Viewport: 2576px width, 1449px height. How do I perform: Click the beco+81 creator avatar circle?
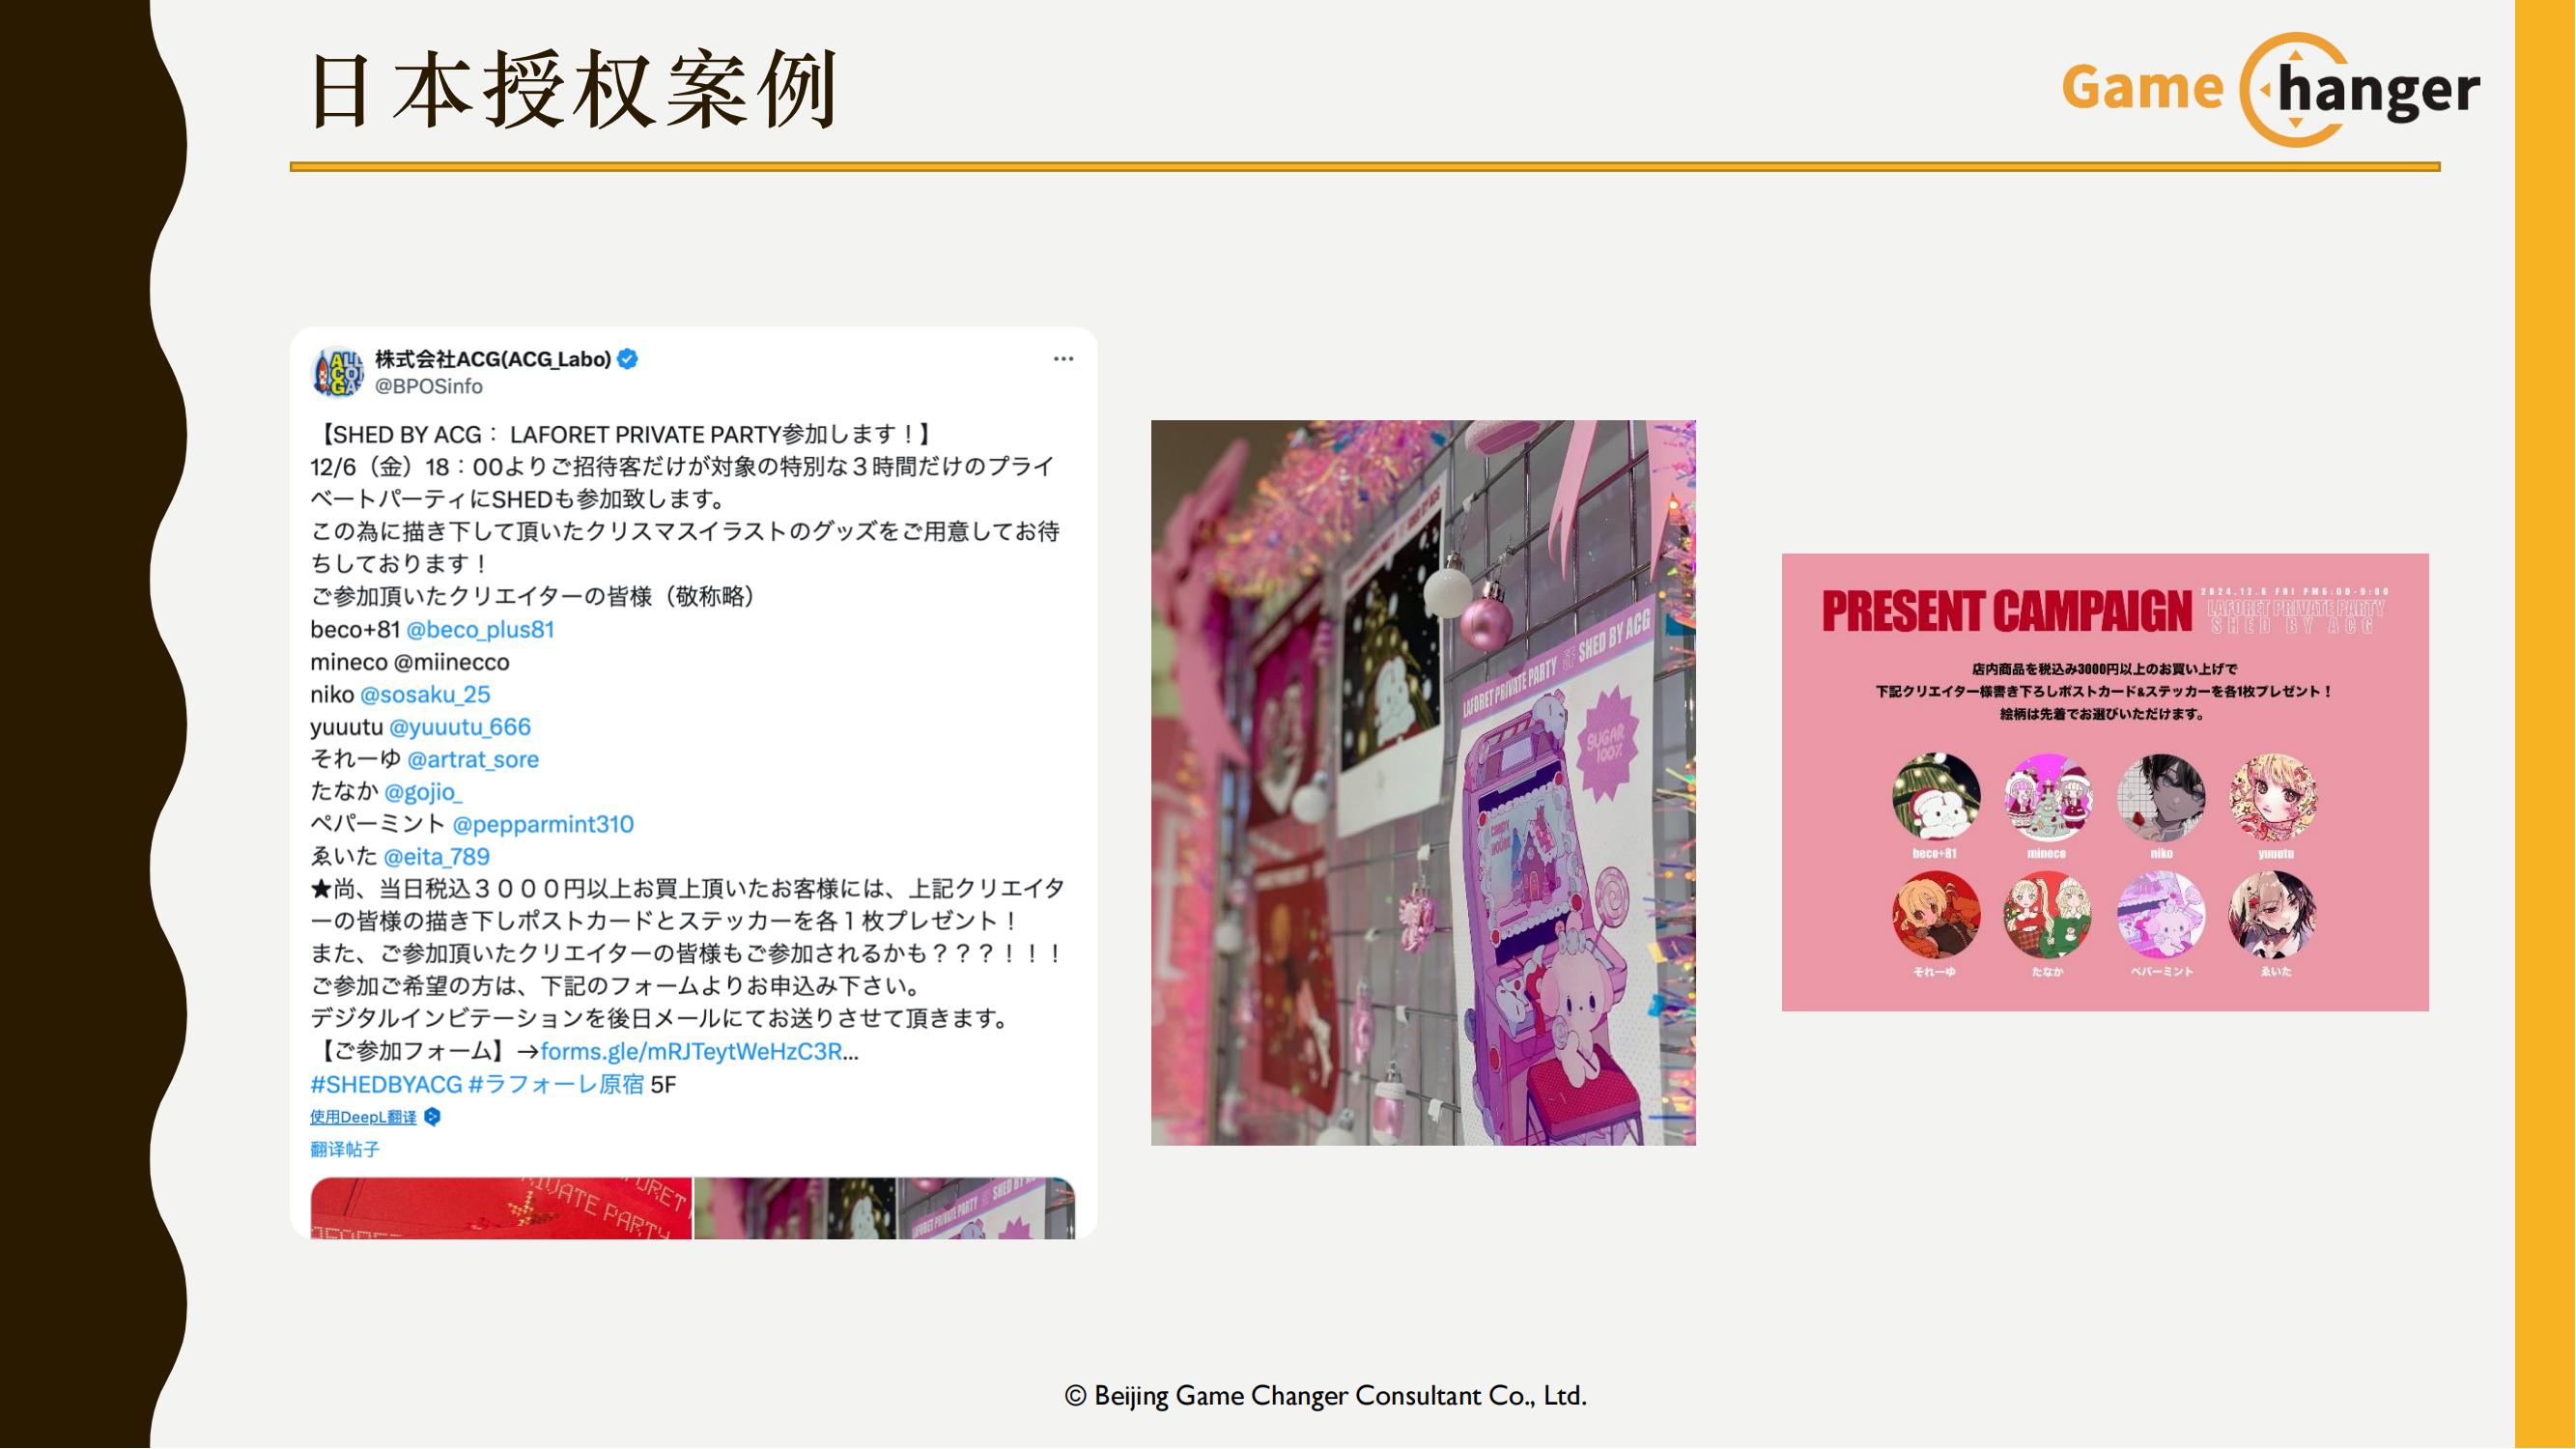(x=1936, y=797)
